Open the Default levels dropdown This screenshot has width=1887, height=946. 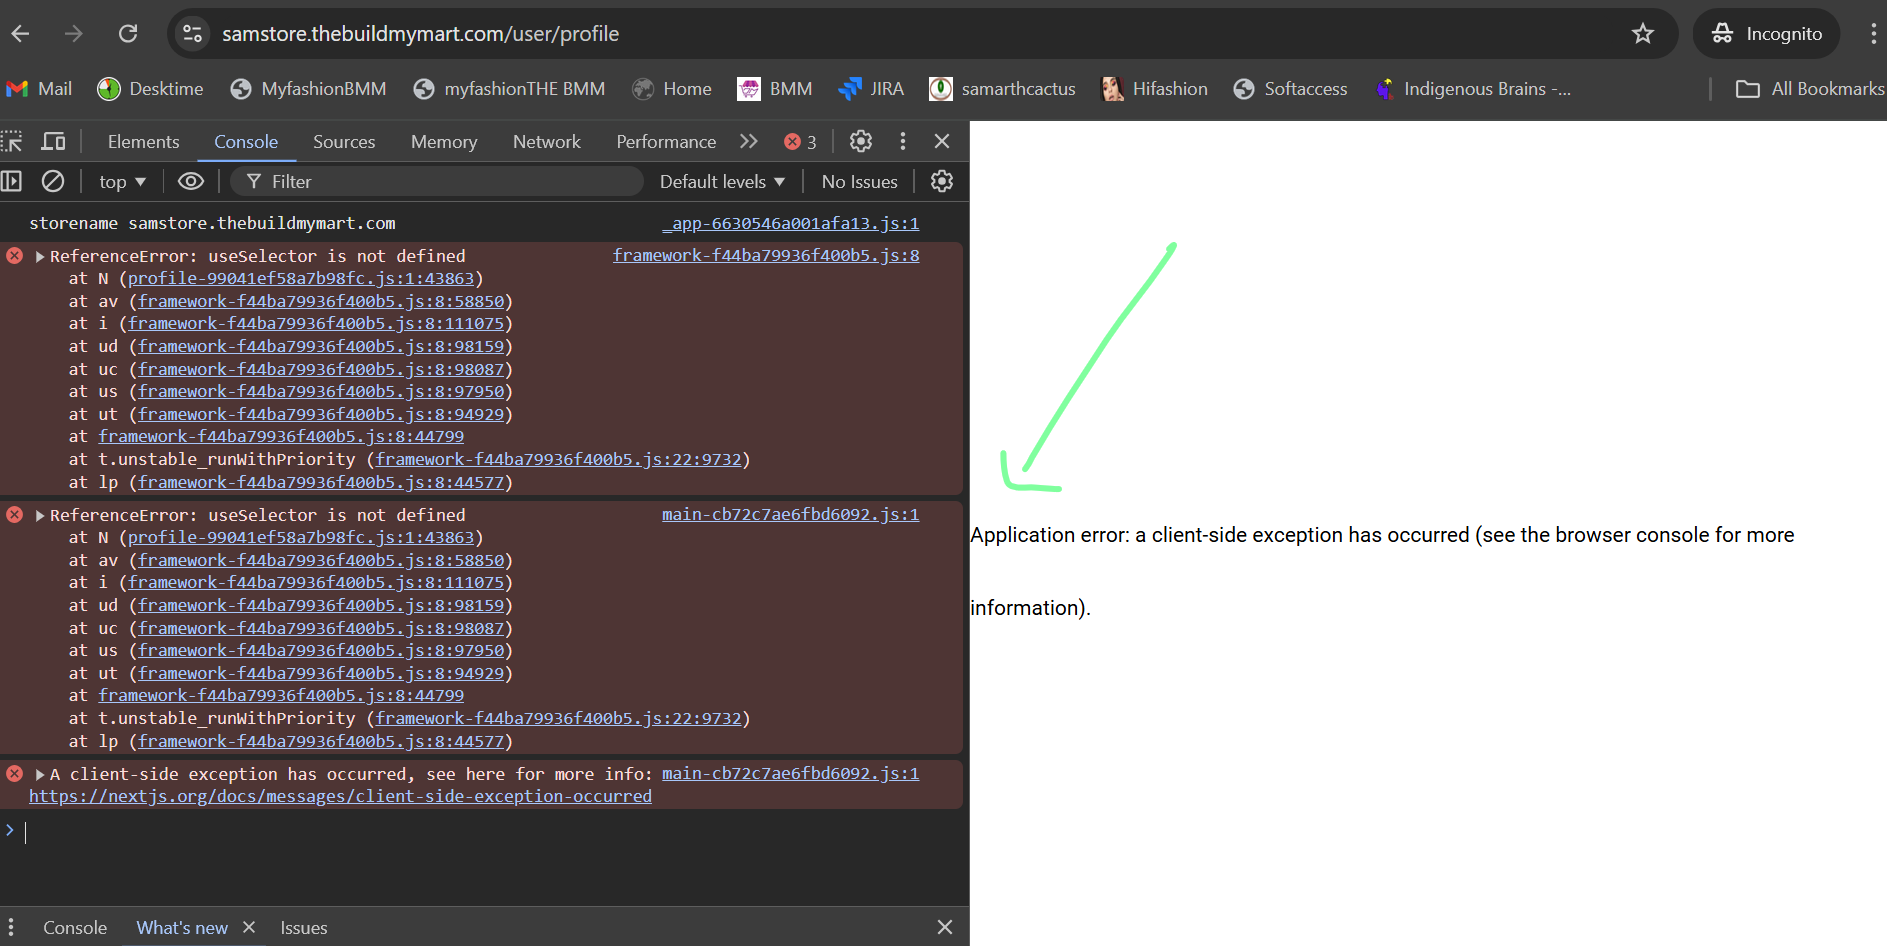723,182
